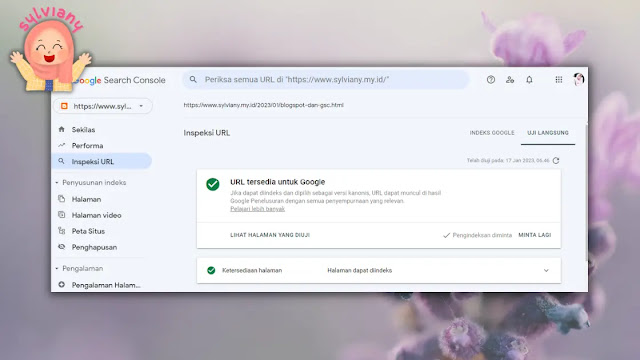
Task: Open the Google apps grid
Action: (559, 80)
